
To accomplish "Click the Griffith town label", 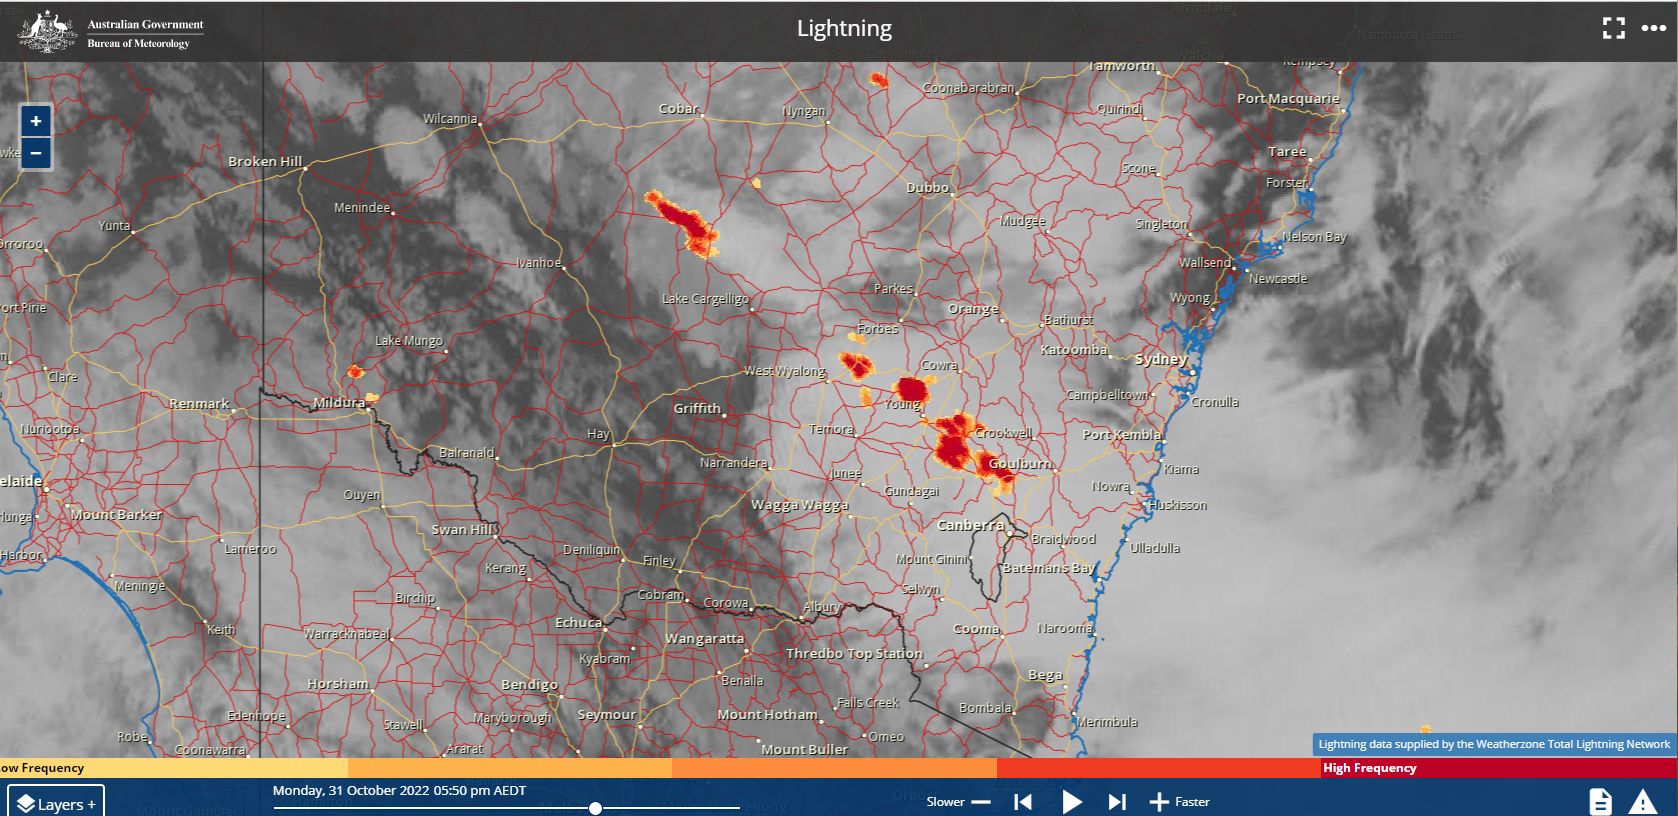I will pos(697,408).
